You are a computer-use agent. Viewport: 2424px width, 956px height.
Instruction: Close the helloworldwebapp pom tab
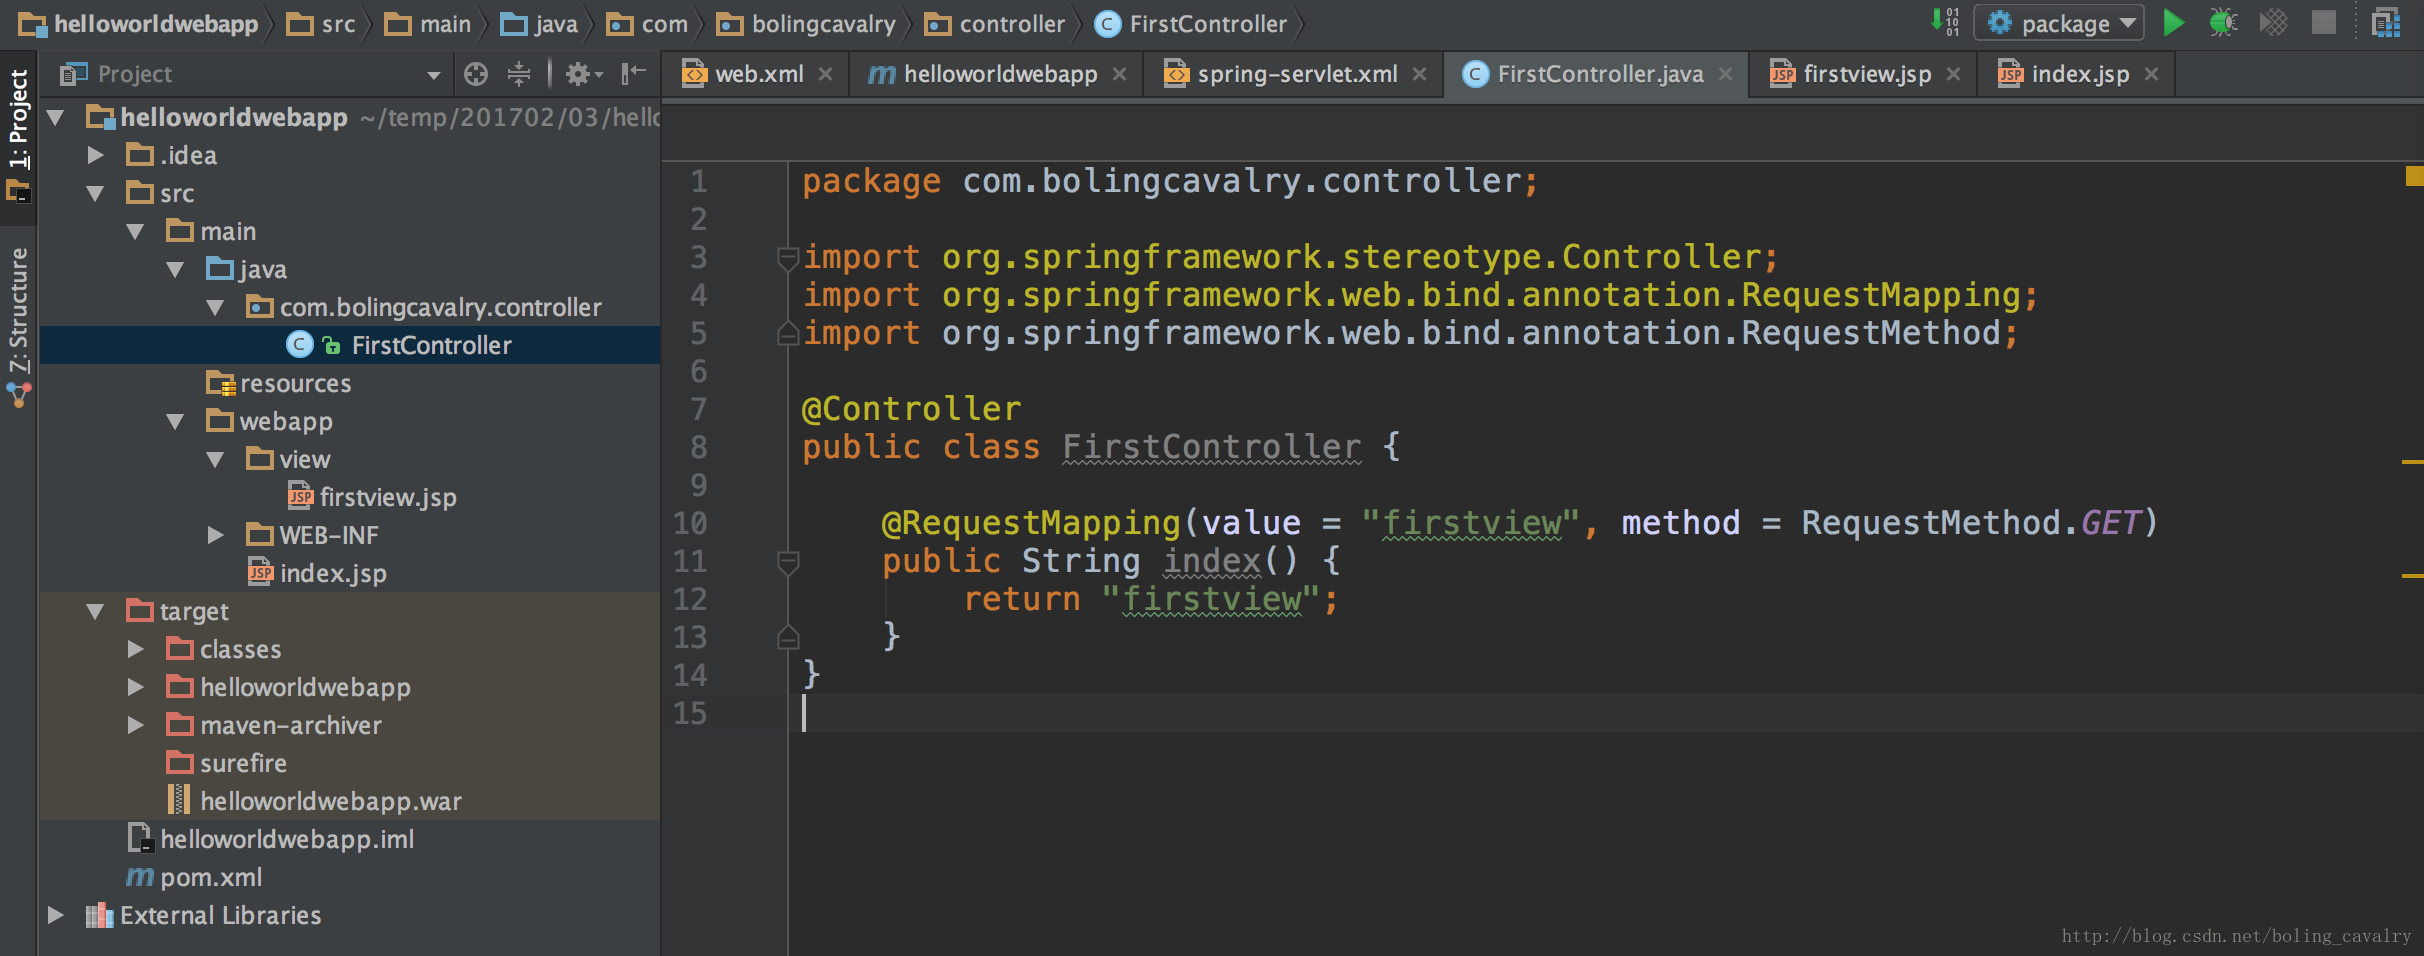[1119, 74]
